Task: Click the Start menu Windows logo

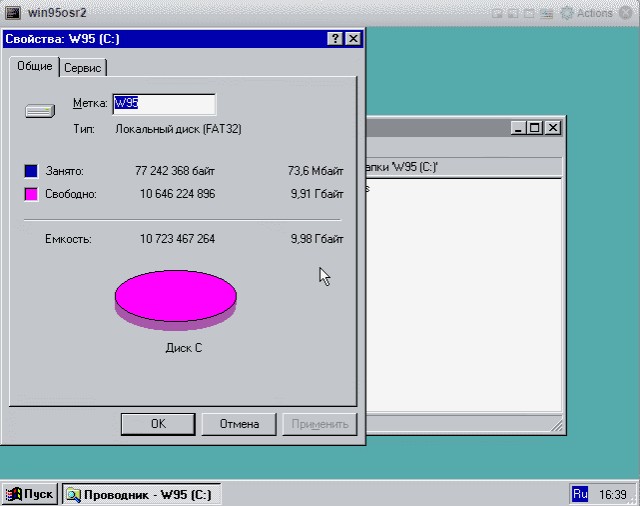Action: click(14, 494)
